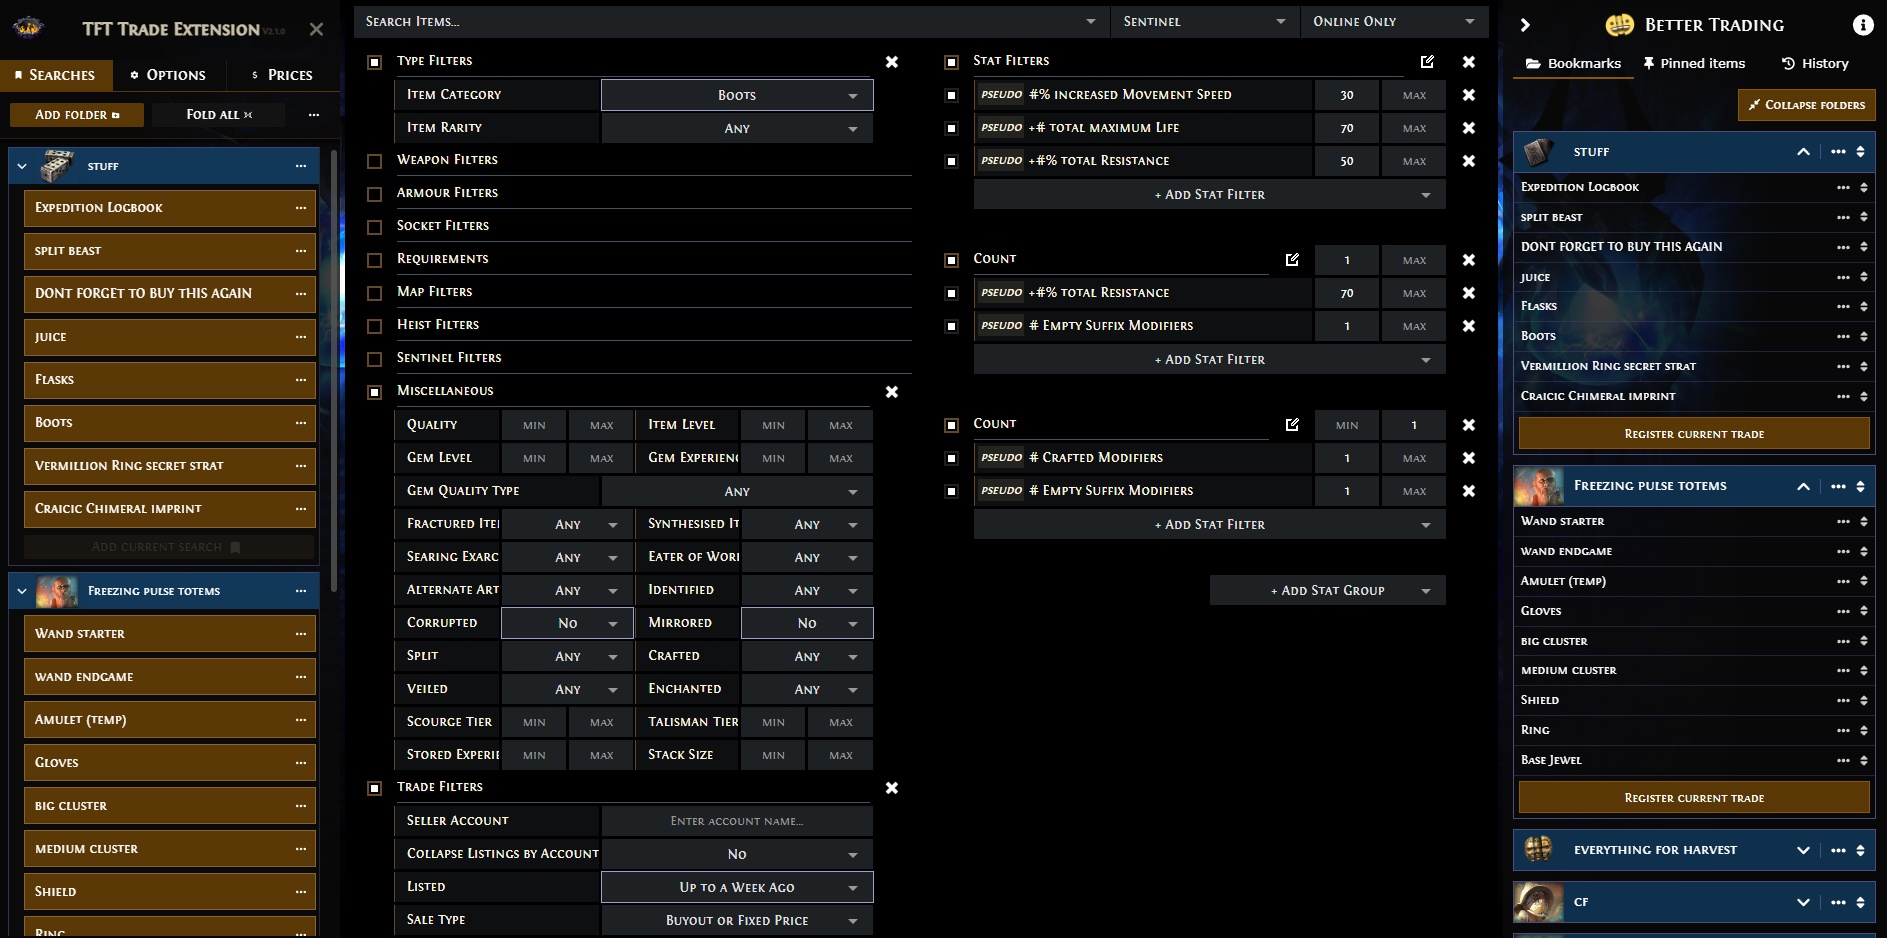
Task: Click the Add Folder button
Action: pyautogui.click(x=77, y=115)
